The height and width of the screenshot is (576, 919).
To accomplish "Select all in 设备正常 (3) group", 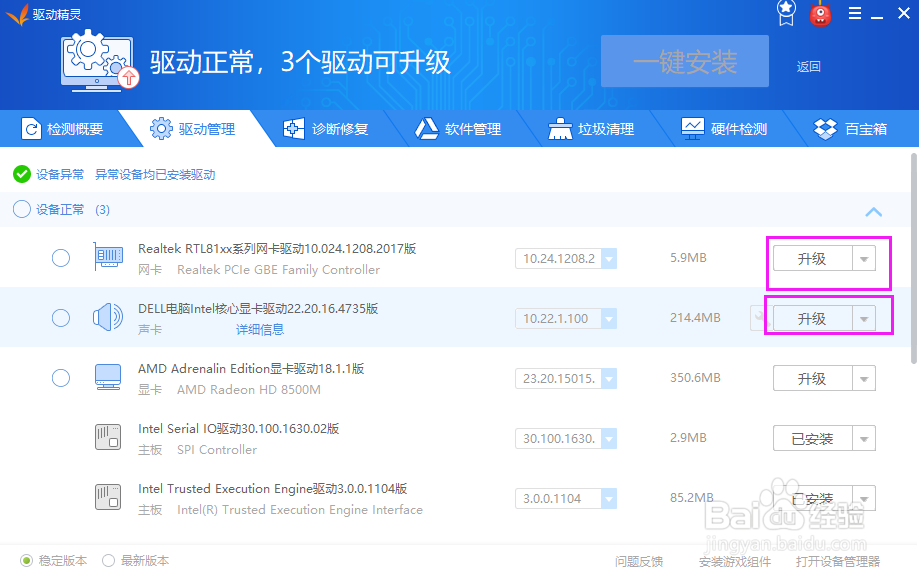I will pos(22,209).
